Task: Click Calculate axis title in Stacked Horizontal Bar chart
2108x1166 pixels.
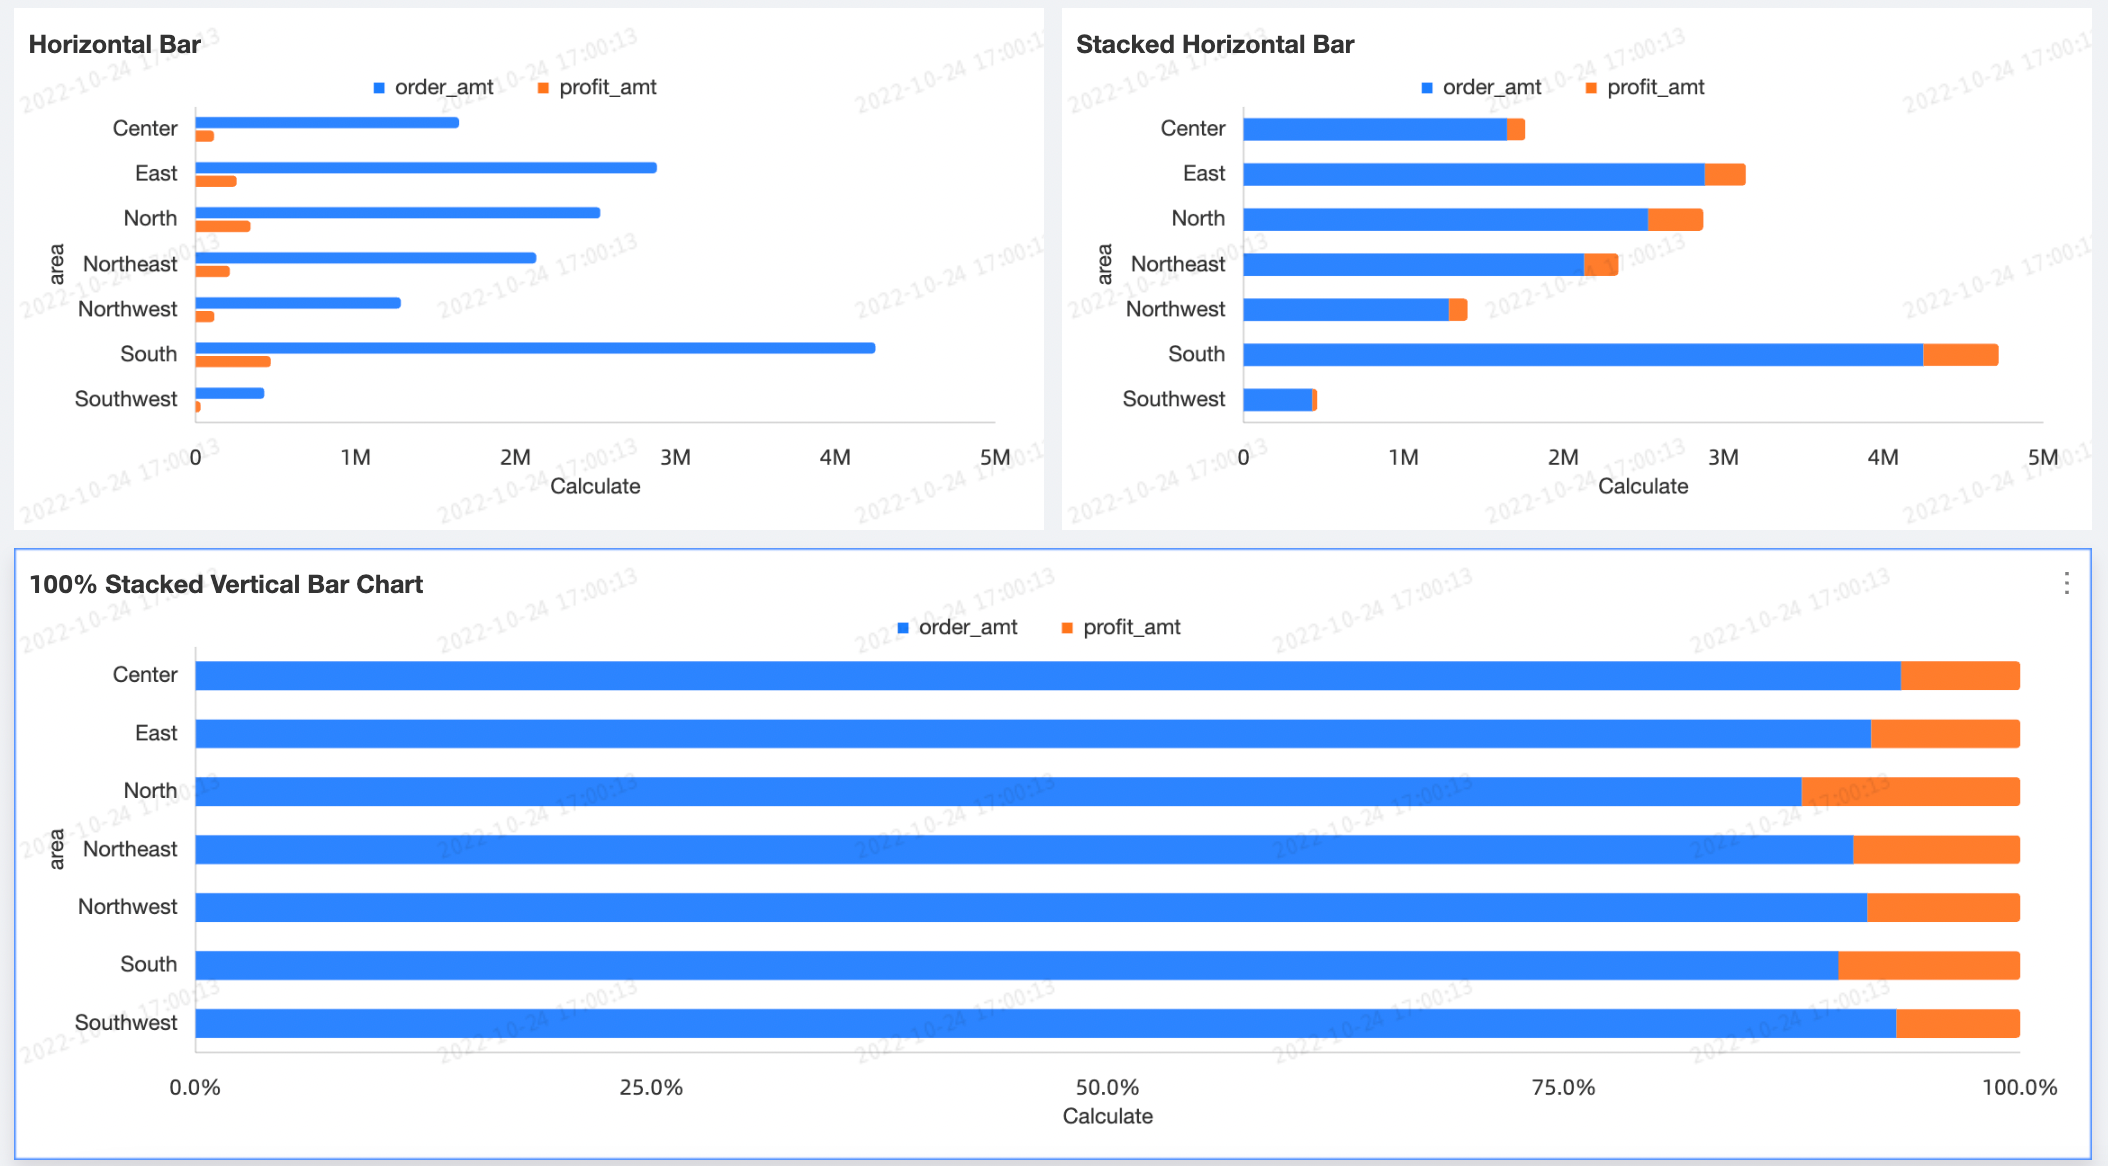Action: pyautogui.click(x=1643, y=487)
